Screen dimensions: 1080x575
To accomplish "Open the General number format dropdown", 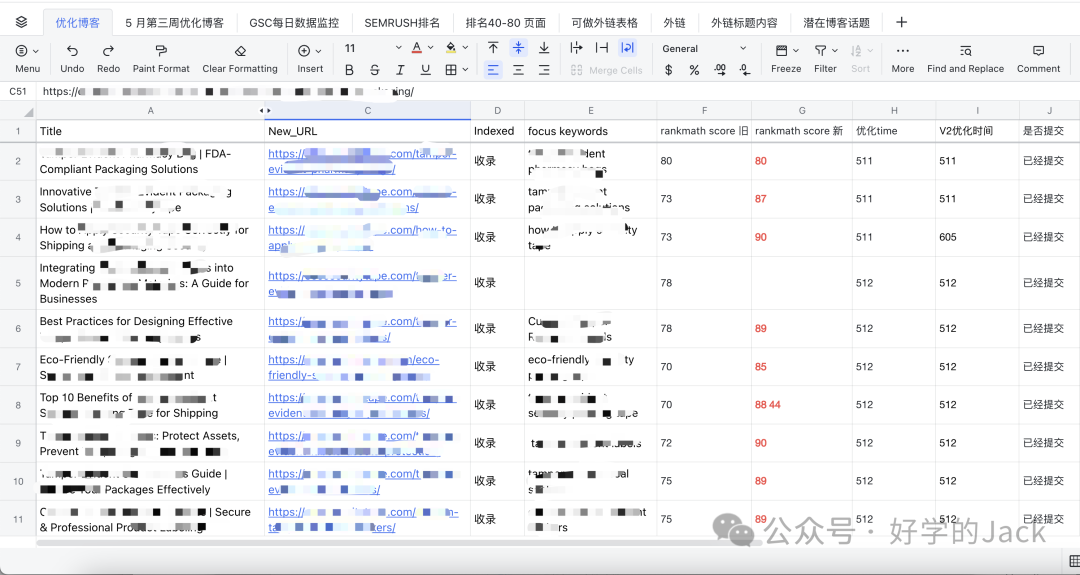I will tap(704, 48).
